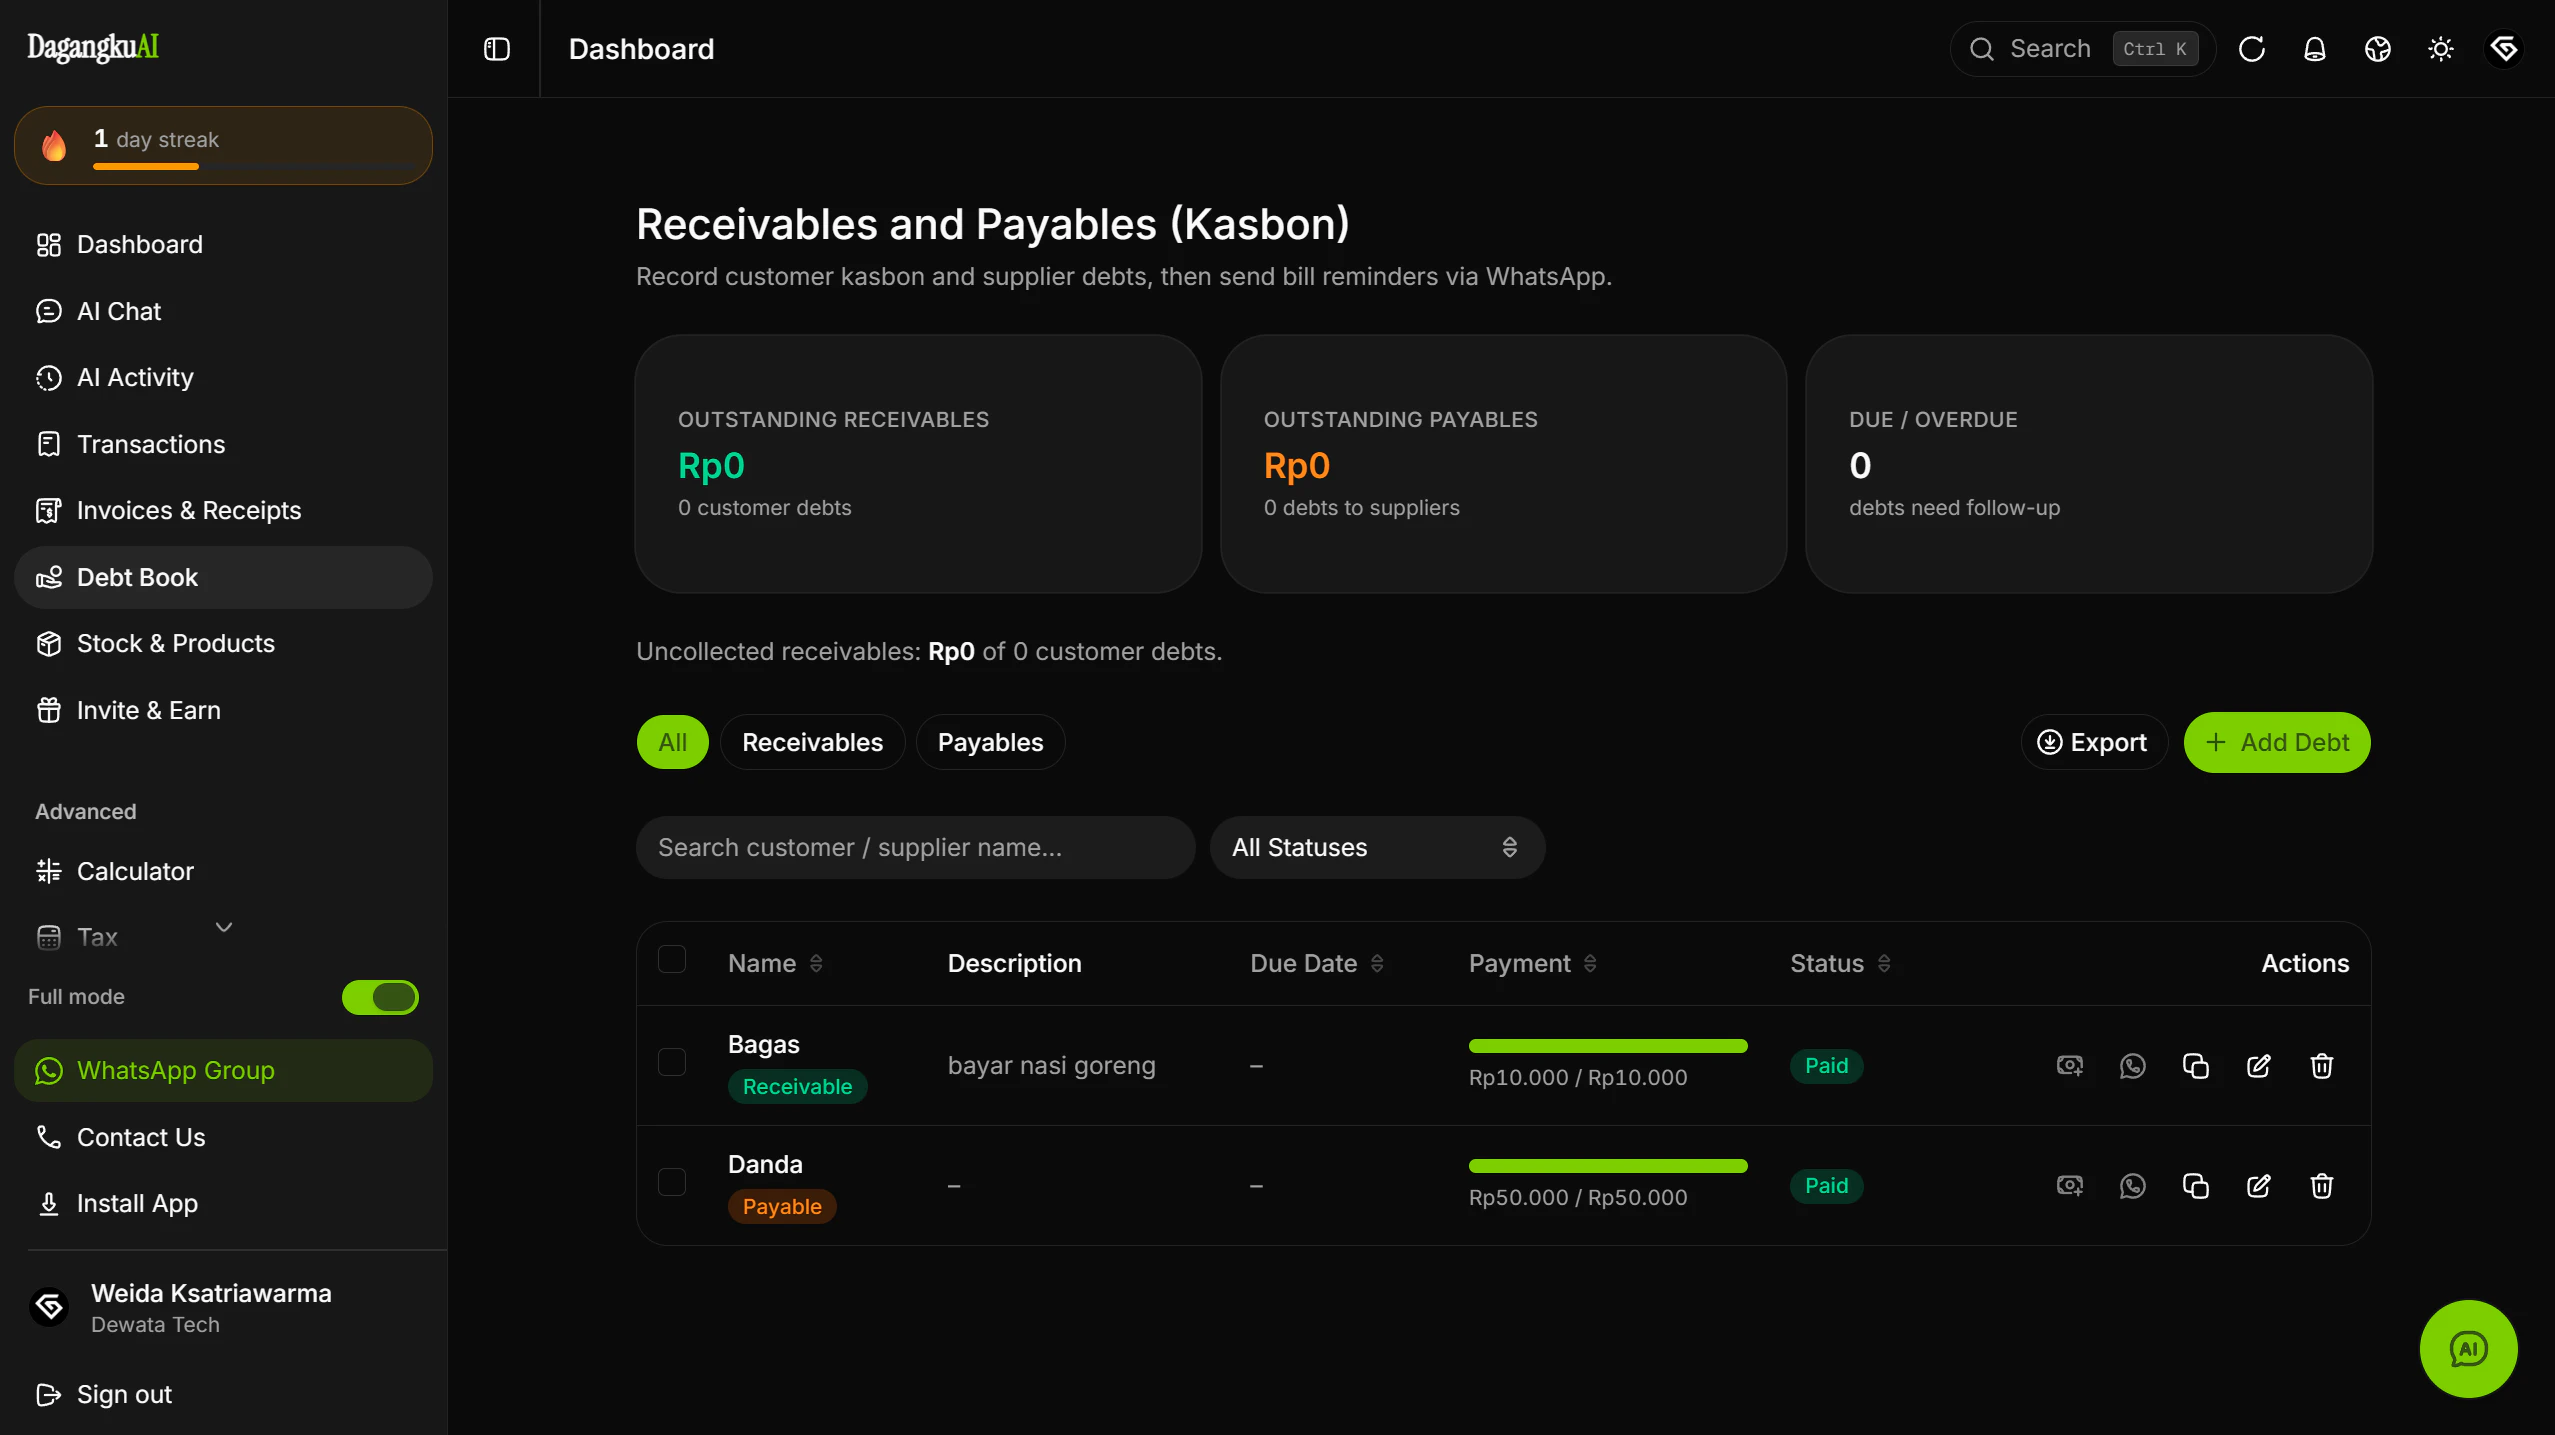The image size is (2555, 1435).
Task: Open AI Chat in sidebar
Action: (223, 311)
